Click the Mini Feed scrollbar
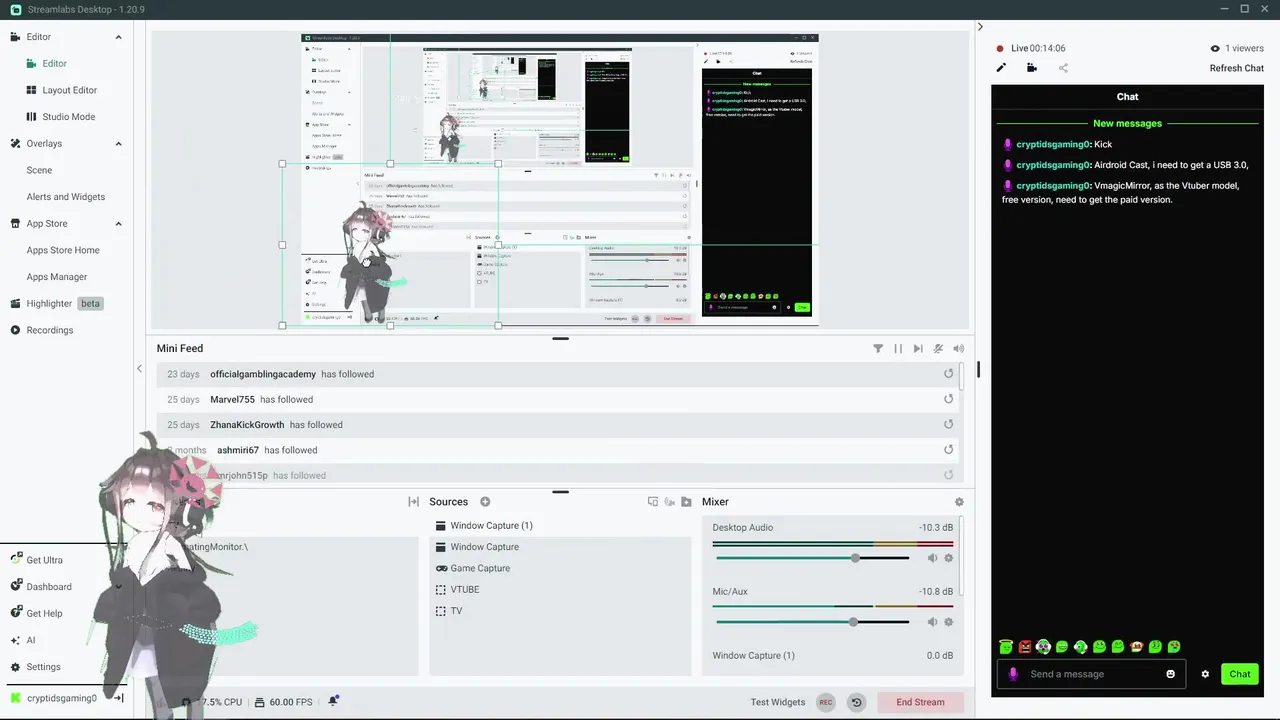Image resolution: width=1280 pixels, height=720 pixels. click(x=961, y=378)
